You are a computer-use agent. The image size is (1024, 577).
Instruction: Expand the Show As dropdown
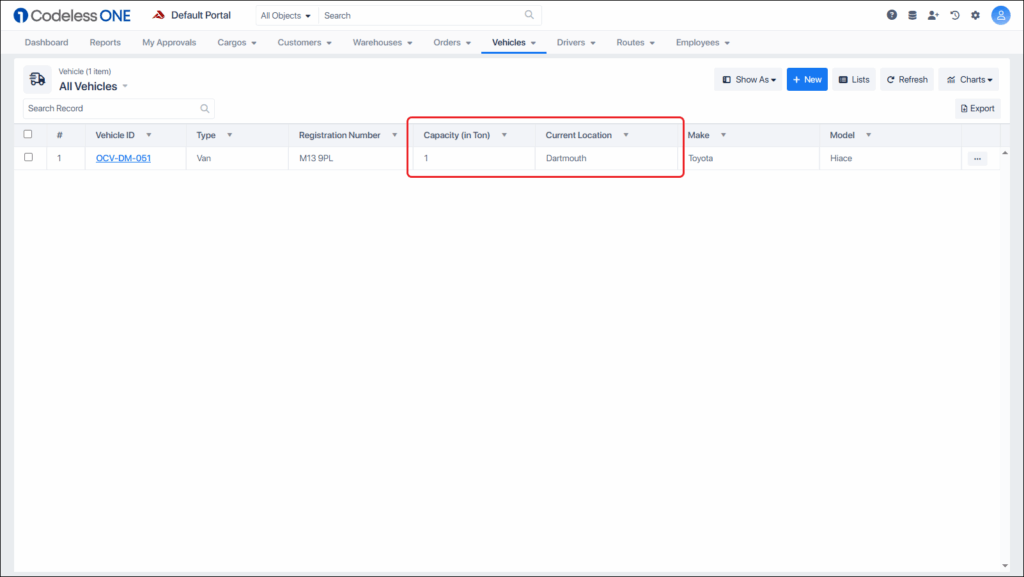pyautogui.click(x=748, y=78)
